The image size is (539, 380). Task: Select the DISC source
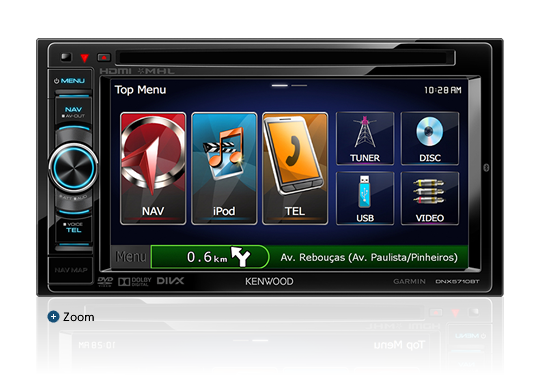click(430, 138)
